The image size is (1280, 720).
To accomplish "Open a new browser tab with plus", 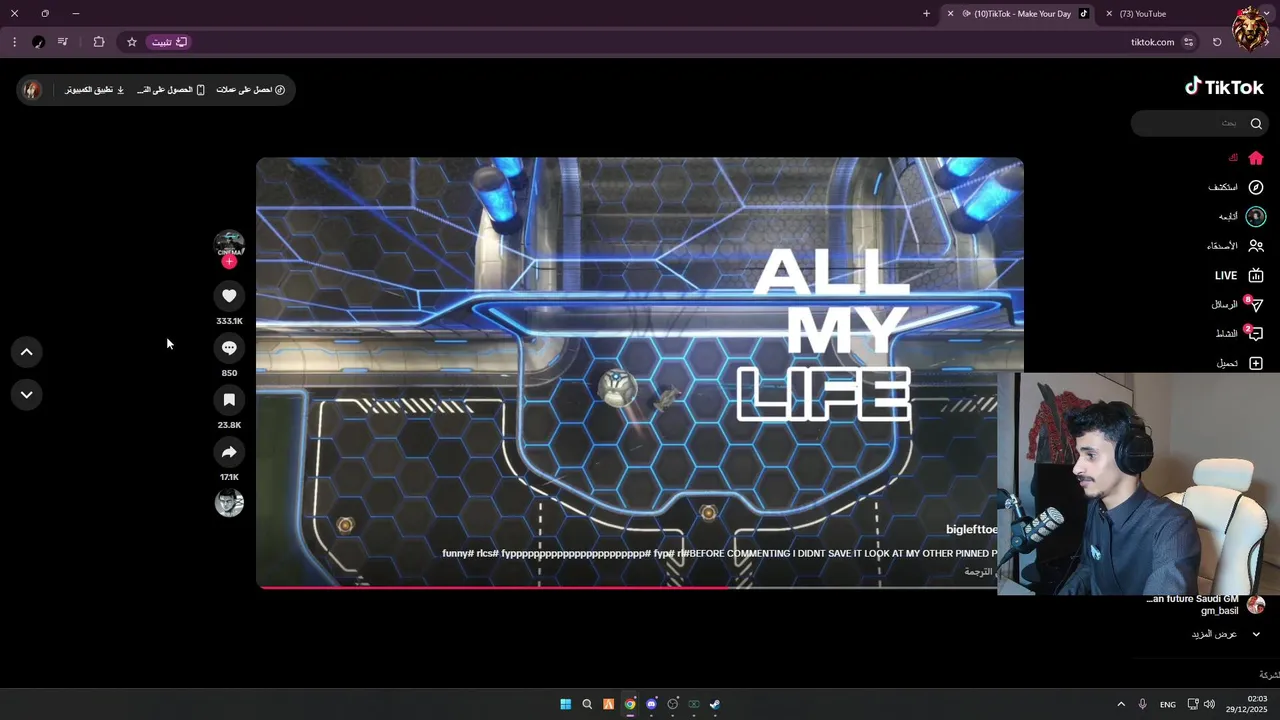I will tap(926, 14).
